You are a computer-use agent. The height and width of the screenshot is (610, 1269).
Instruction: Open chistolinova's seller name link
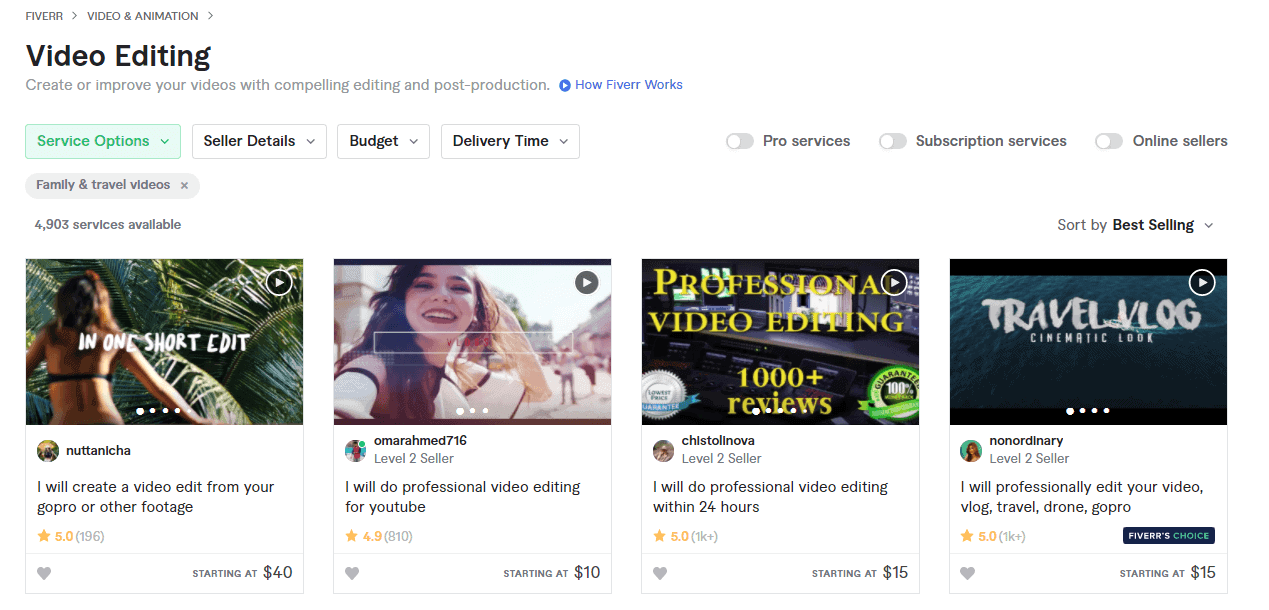[x=719, y=440]
